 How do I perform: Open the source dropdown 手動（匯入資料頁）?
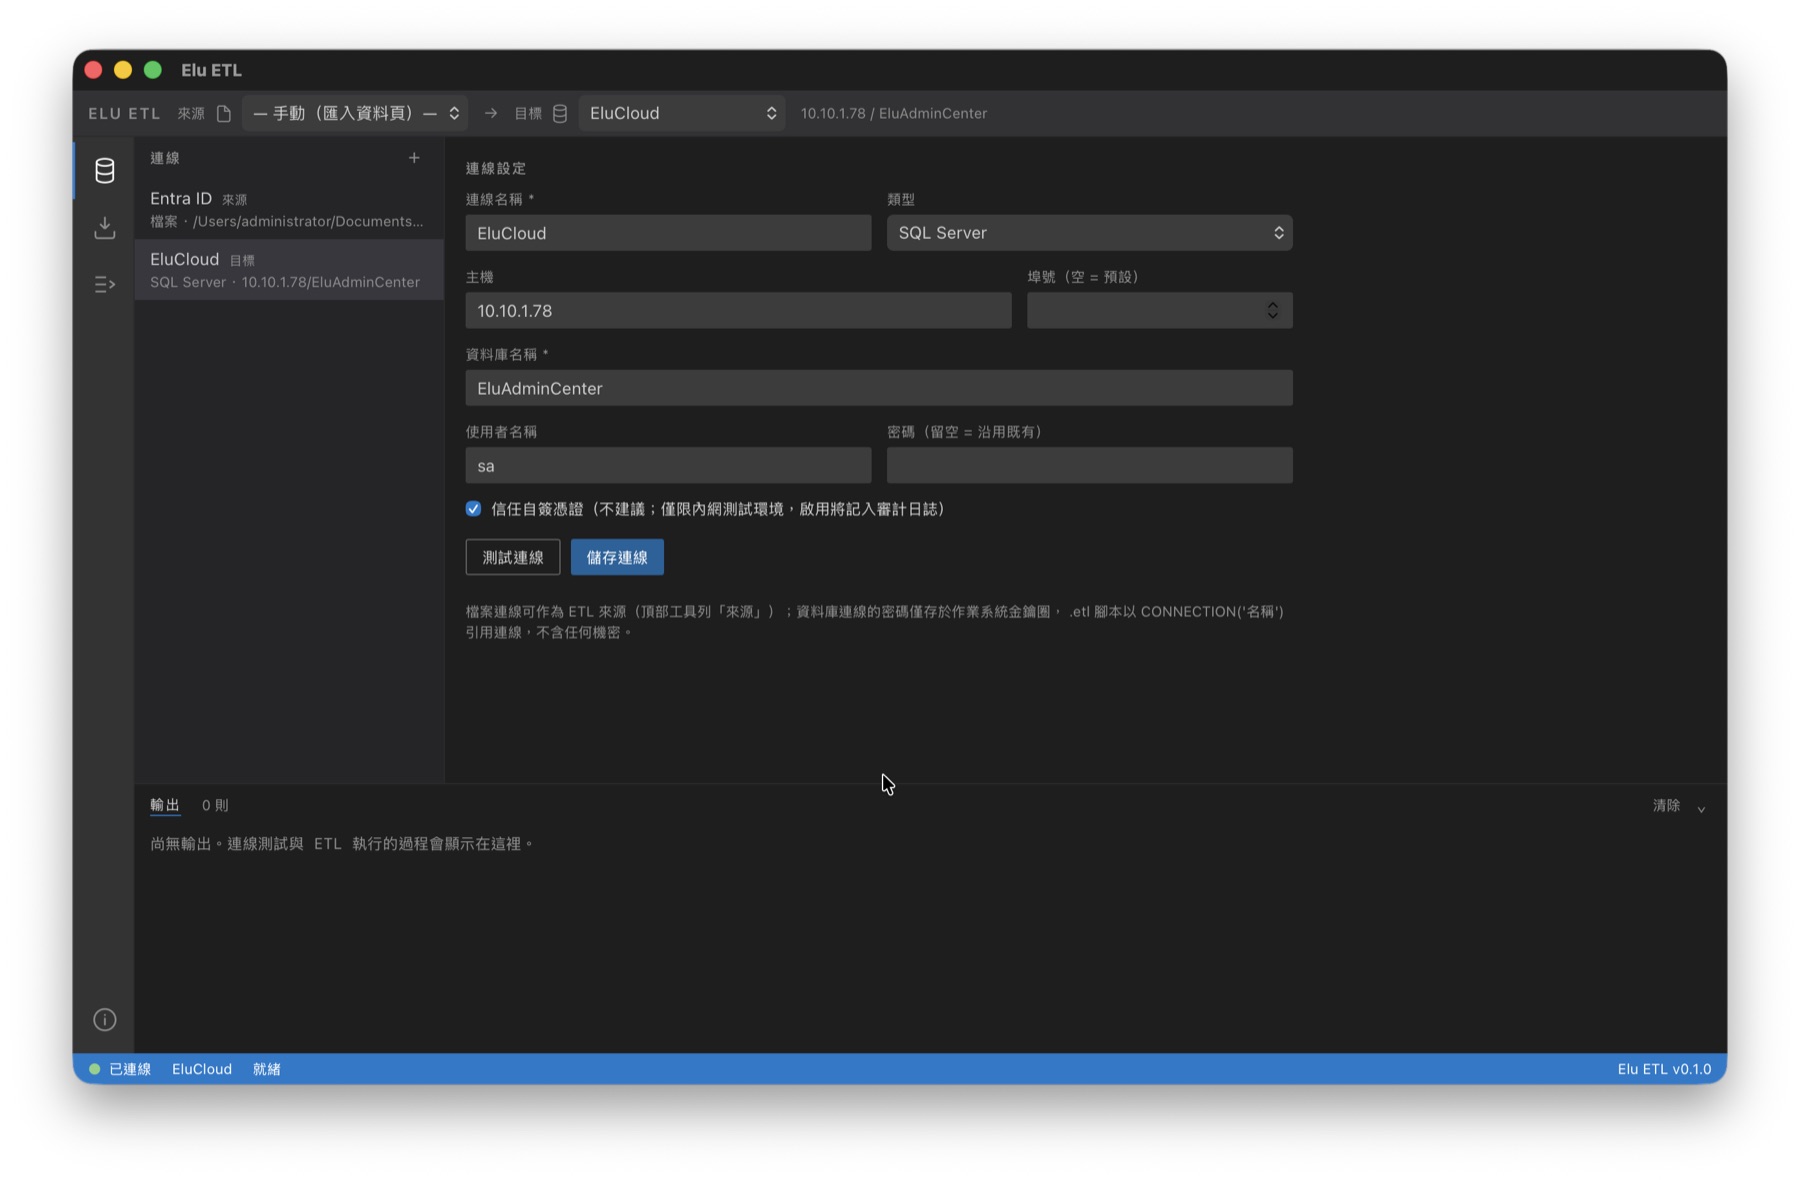[x=356, y=113]
